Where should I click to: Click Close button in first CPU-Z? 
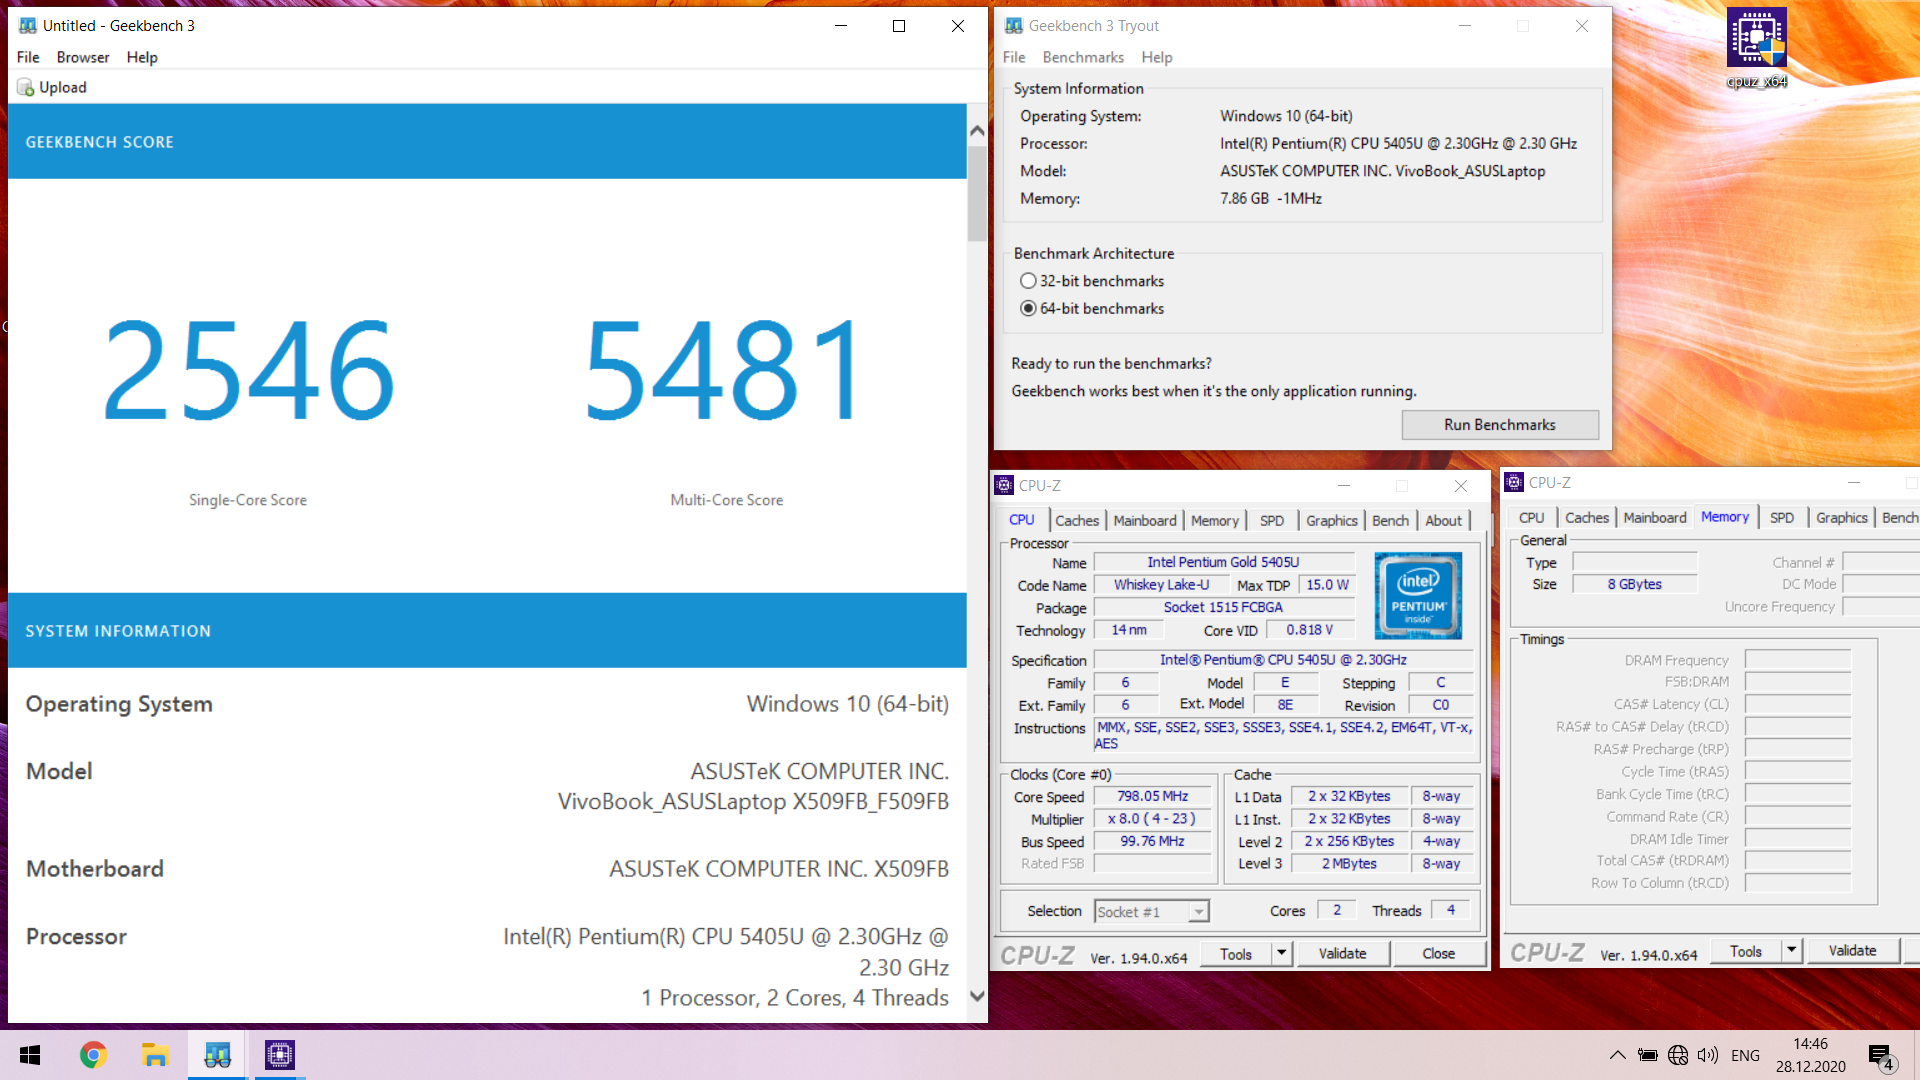click(1438, 954)
